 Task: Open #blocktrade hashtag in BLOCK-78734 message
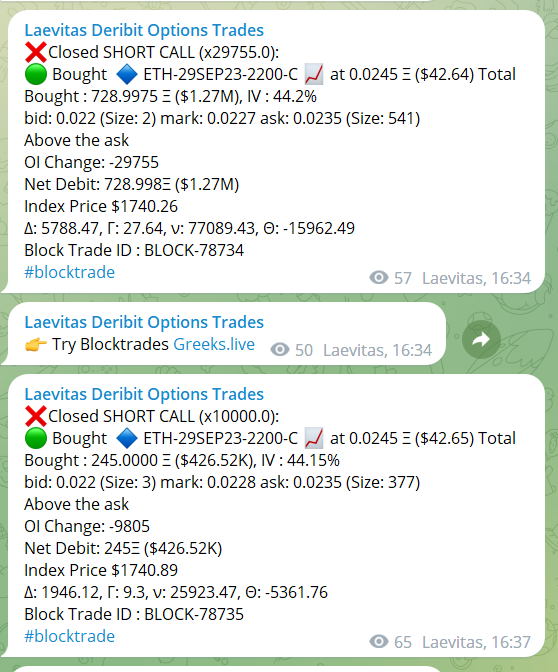pyautogui.click(x=69, y=272)
